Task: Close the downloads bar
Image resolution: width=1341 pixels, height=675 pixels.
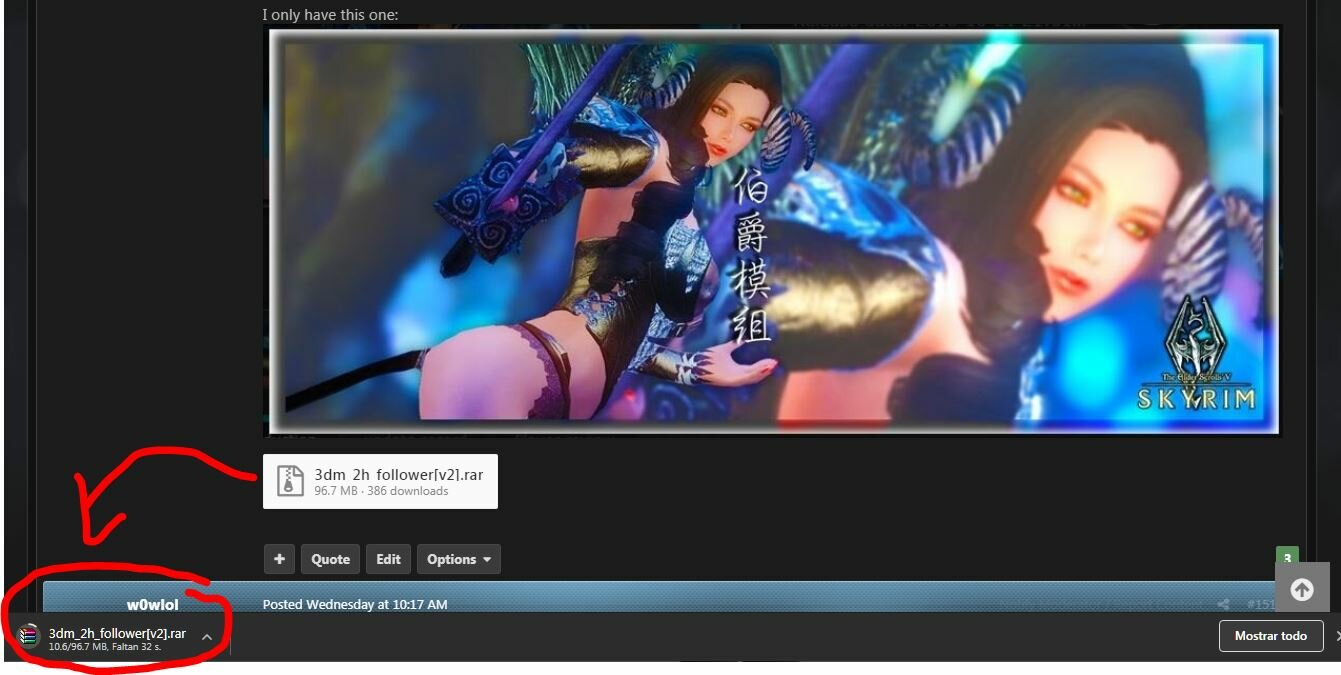Action: (1338, 636)
